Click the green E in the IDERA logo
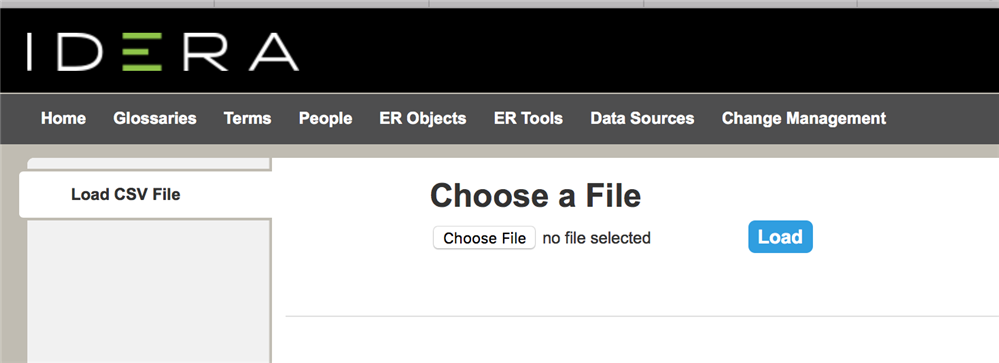999x363 pixels. point(141,52)
